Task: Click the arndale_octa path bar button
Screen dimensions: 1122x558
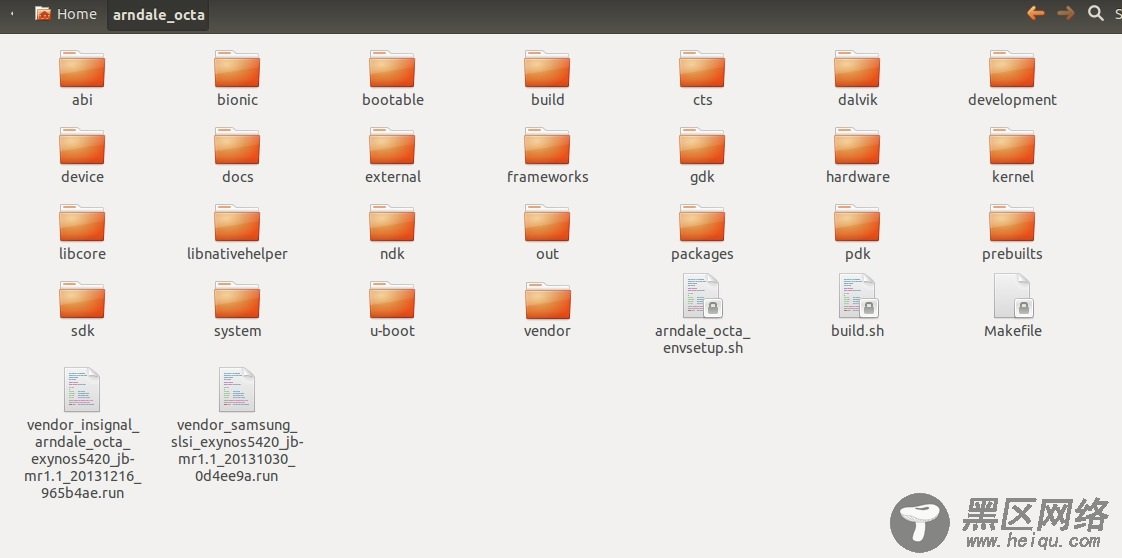Action: (x=158, y=15)
